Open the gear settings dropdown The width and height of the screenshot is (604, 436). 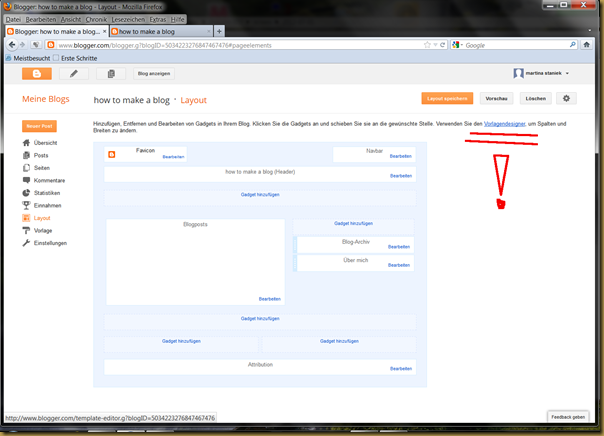(x=566, y=99)
